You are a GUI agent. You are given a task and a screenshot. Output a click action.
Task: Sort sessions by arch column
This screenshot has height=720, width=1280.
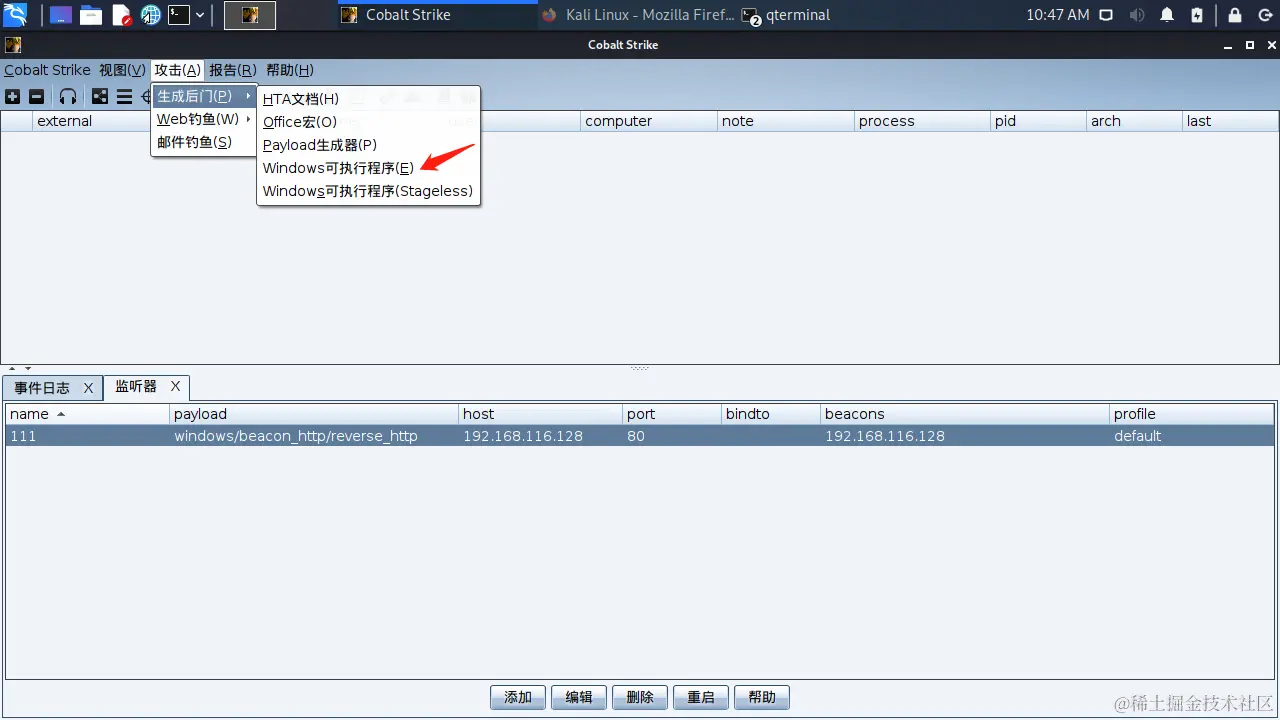(x=1133, y=121)
